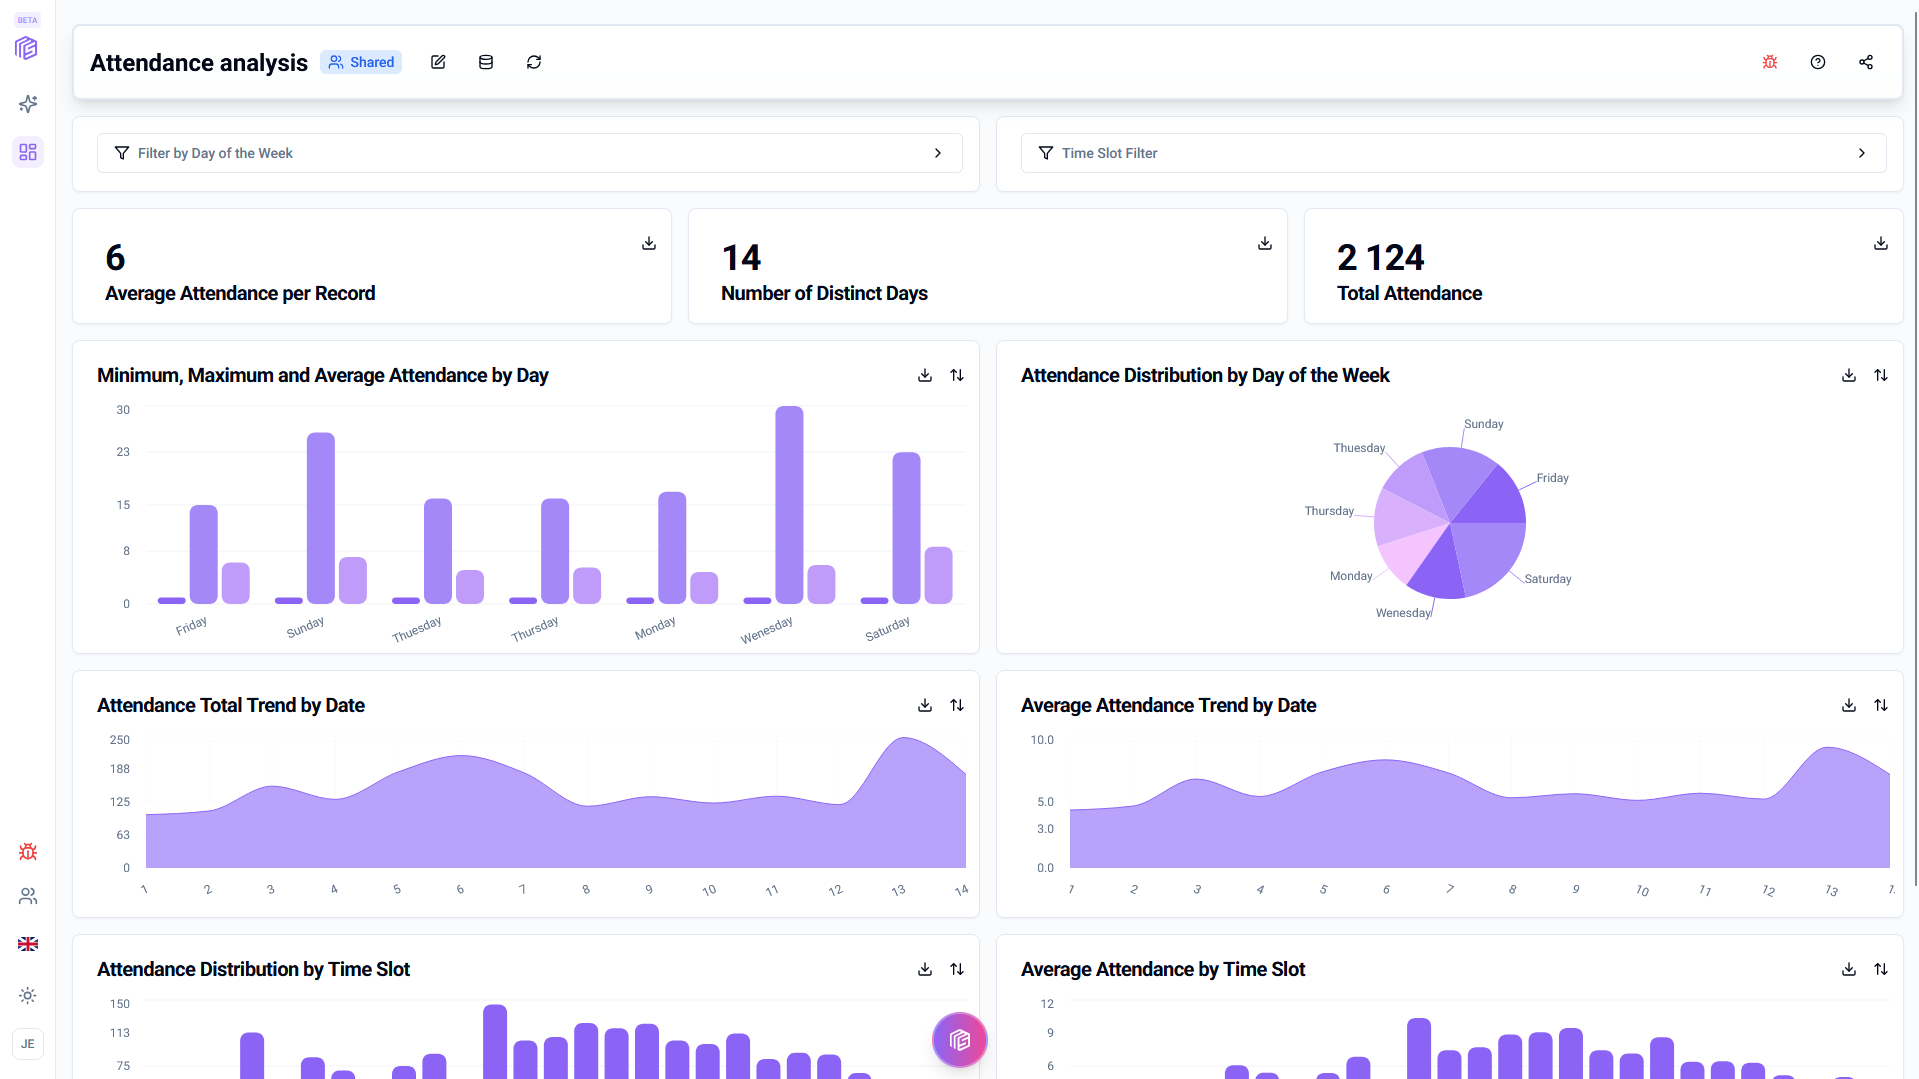1919x1079 pixels.
Task: Open the database source icon in toolbar
Action: point(486,61)
